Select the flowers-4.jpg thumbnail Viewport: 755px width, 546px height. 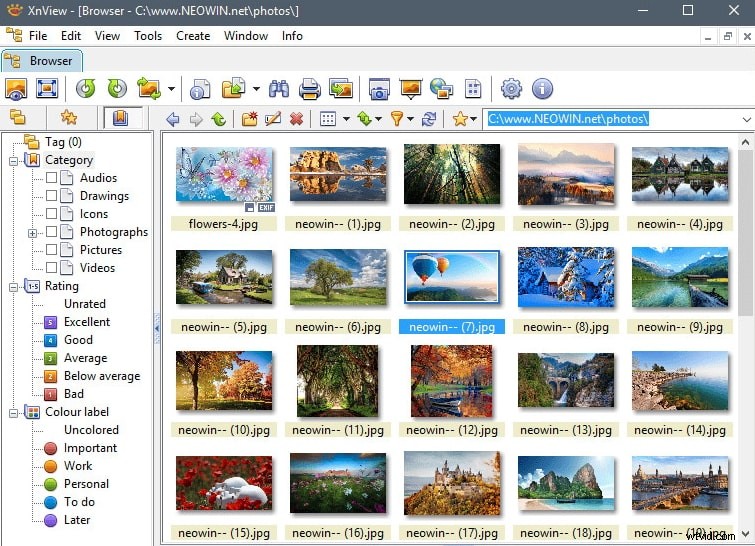point(224,174)
